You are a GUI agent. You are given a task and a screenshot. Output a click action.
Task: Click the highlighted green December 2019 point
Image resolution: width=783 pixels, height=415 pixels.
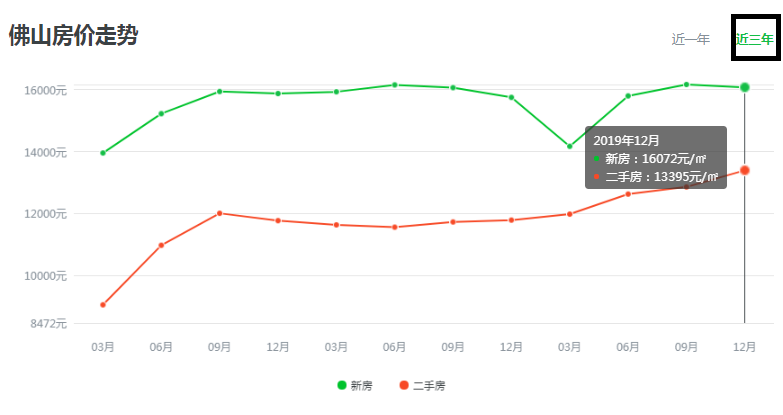click(x=745, y=87)
